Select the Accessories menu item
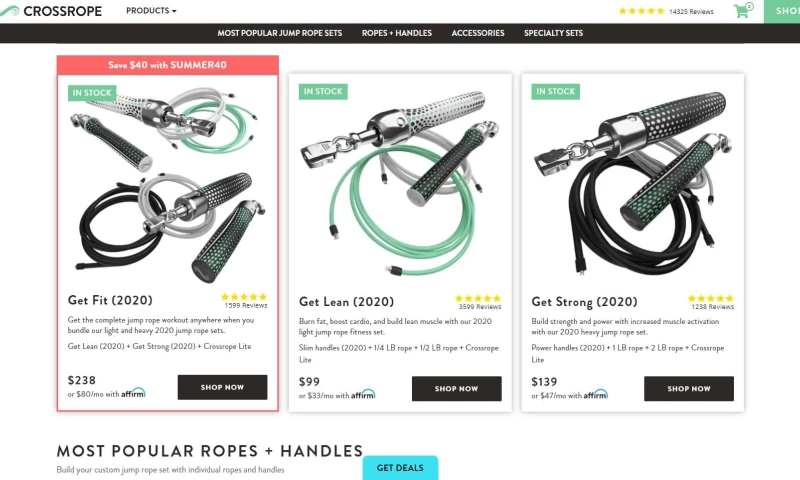 click(478, 33)
